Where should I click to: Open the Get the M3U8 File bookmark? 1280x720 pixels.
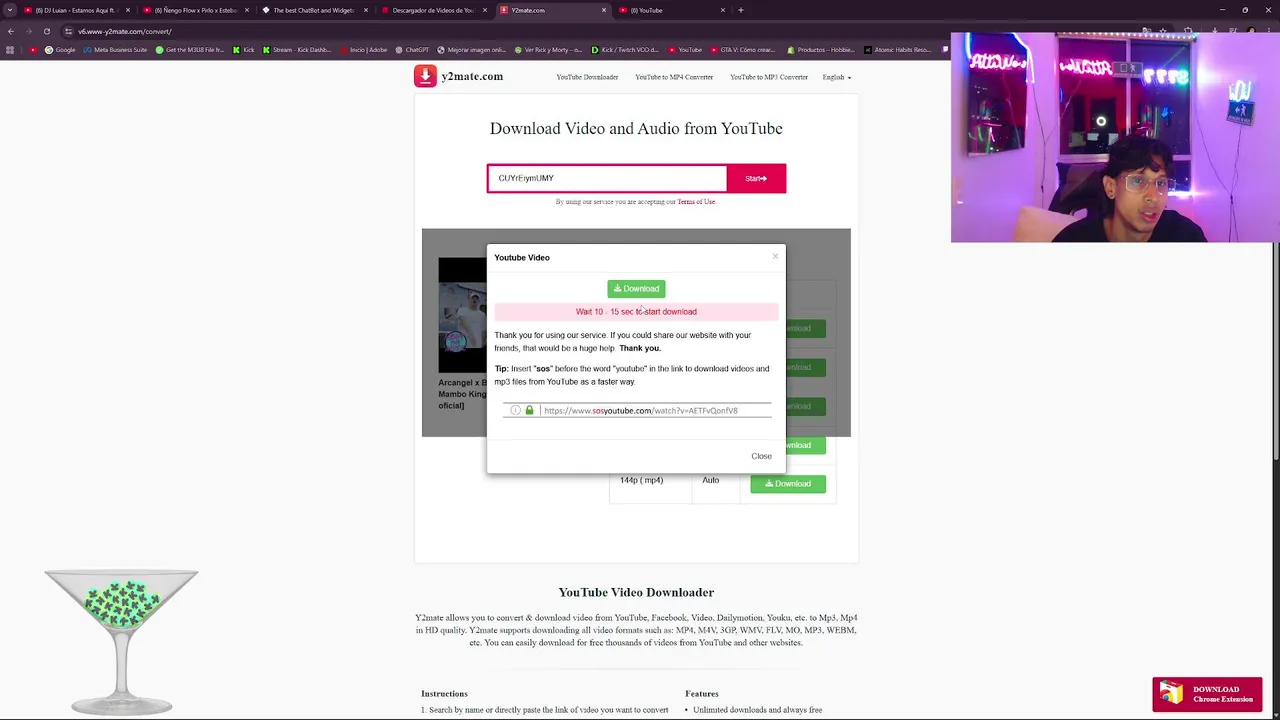(x=190, y=50)
